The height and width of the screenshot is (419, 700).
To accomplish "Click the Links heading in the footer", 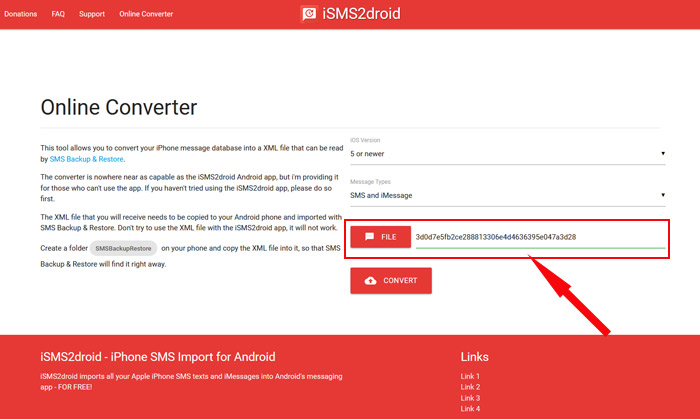I will pyautogui.click(x=475, y=357).
